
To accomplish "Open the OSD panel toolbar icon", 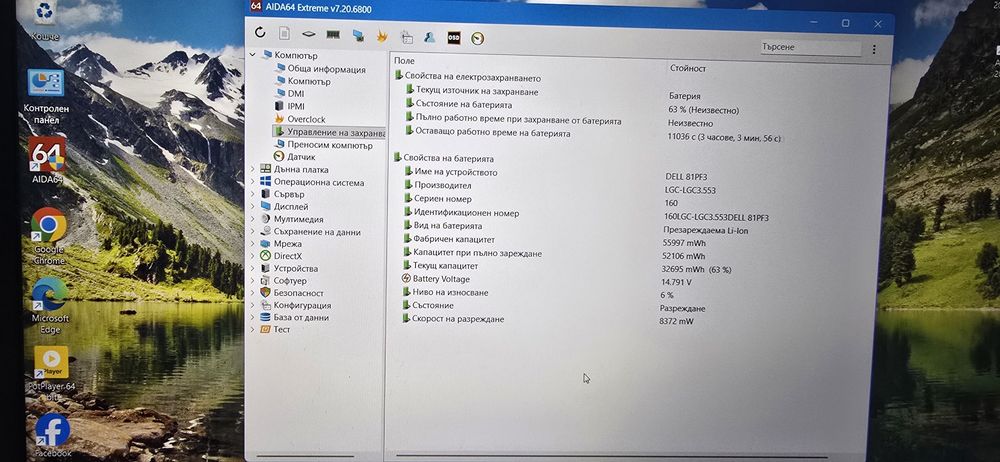I will (x=453, y=38).
